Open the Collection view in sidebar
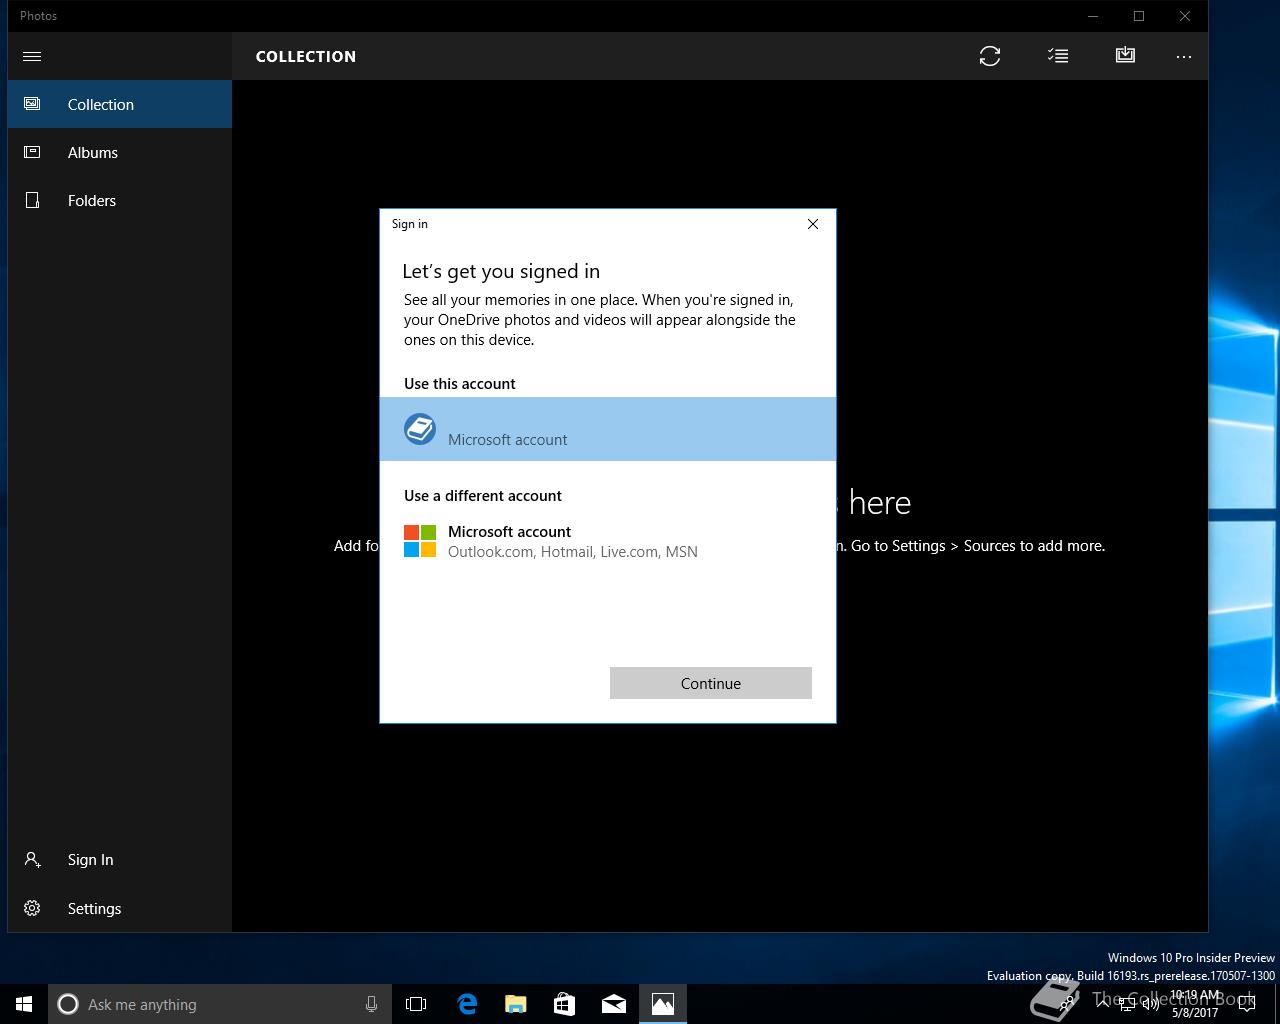The height and width of the screenshot is (1024, 1280). 100,104
